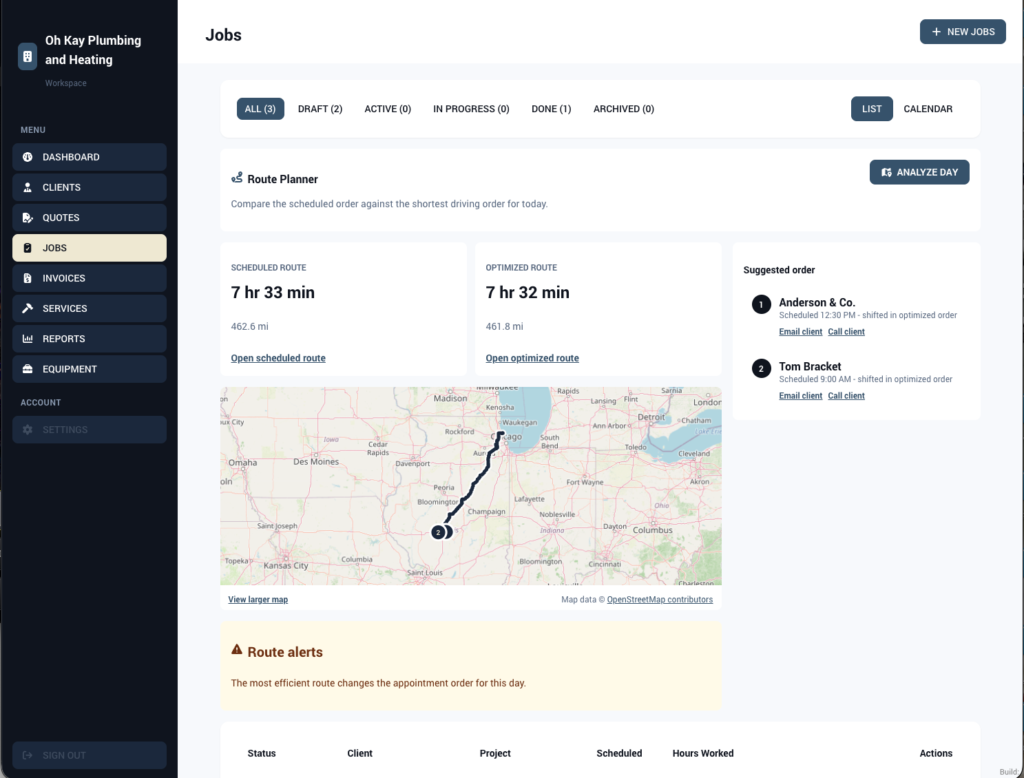
Task: Filter jobs by ALL (3) tab
Action: pos(260,109)
